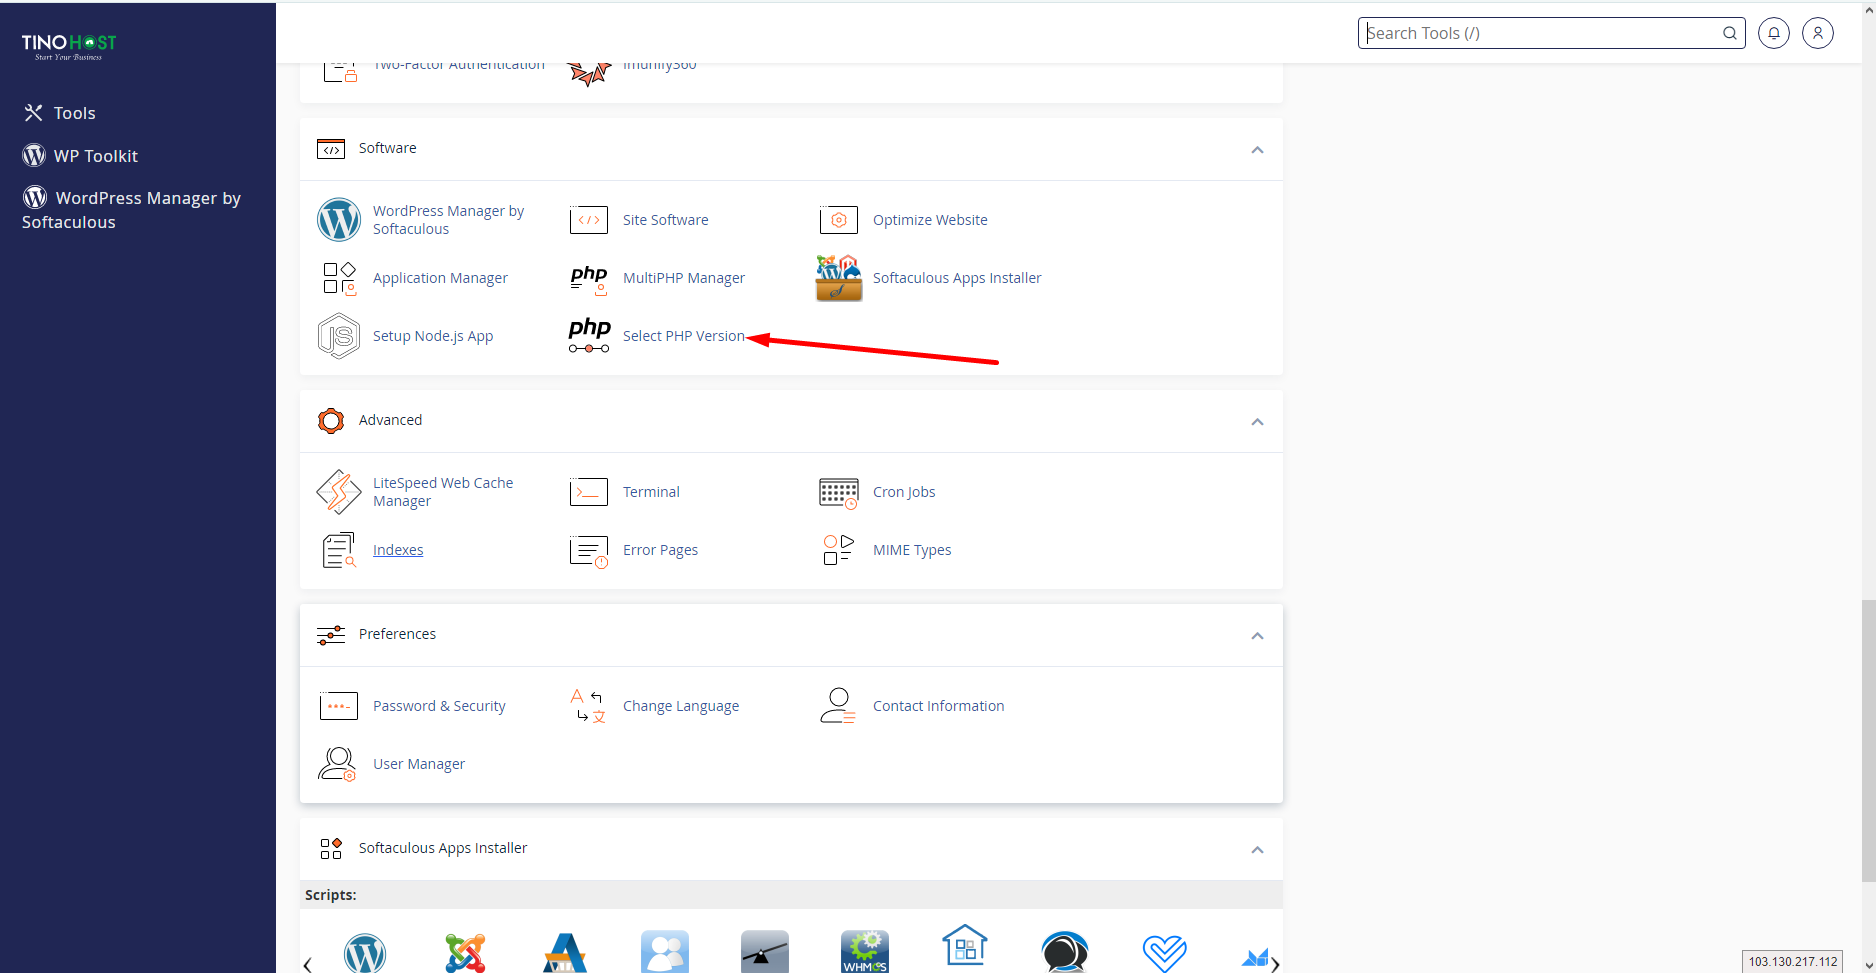
Task: Open the Cron Jobs icon
Action: [x=839, y=493]
